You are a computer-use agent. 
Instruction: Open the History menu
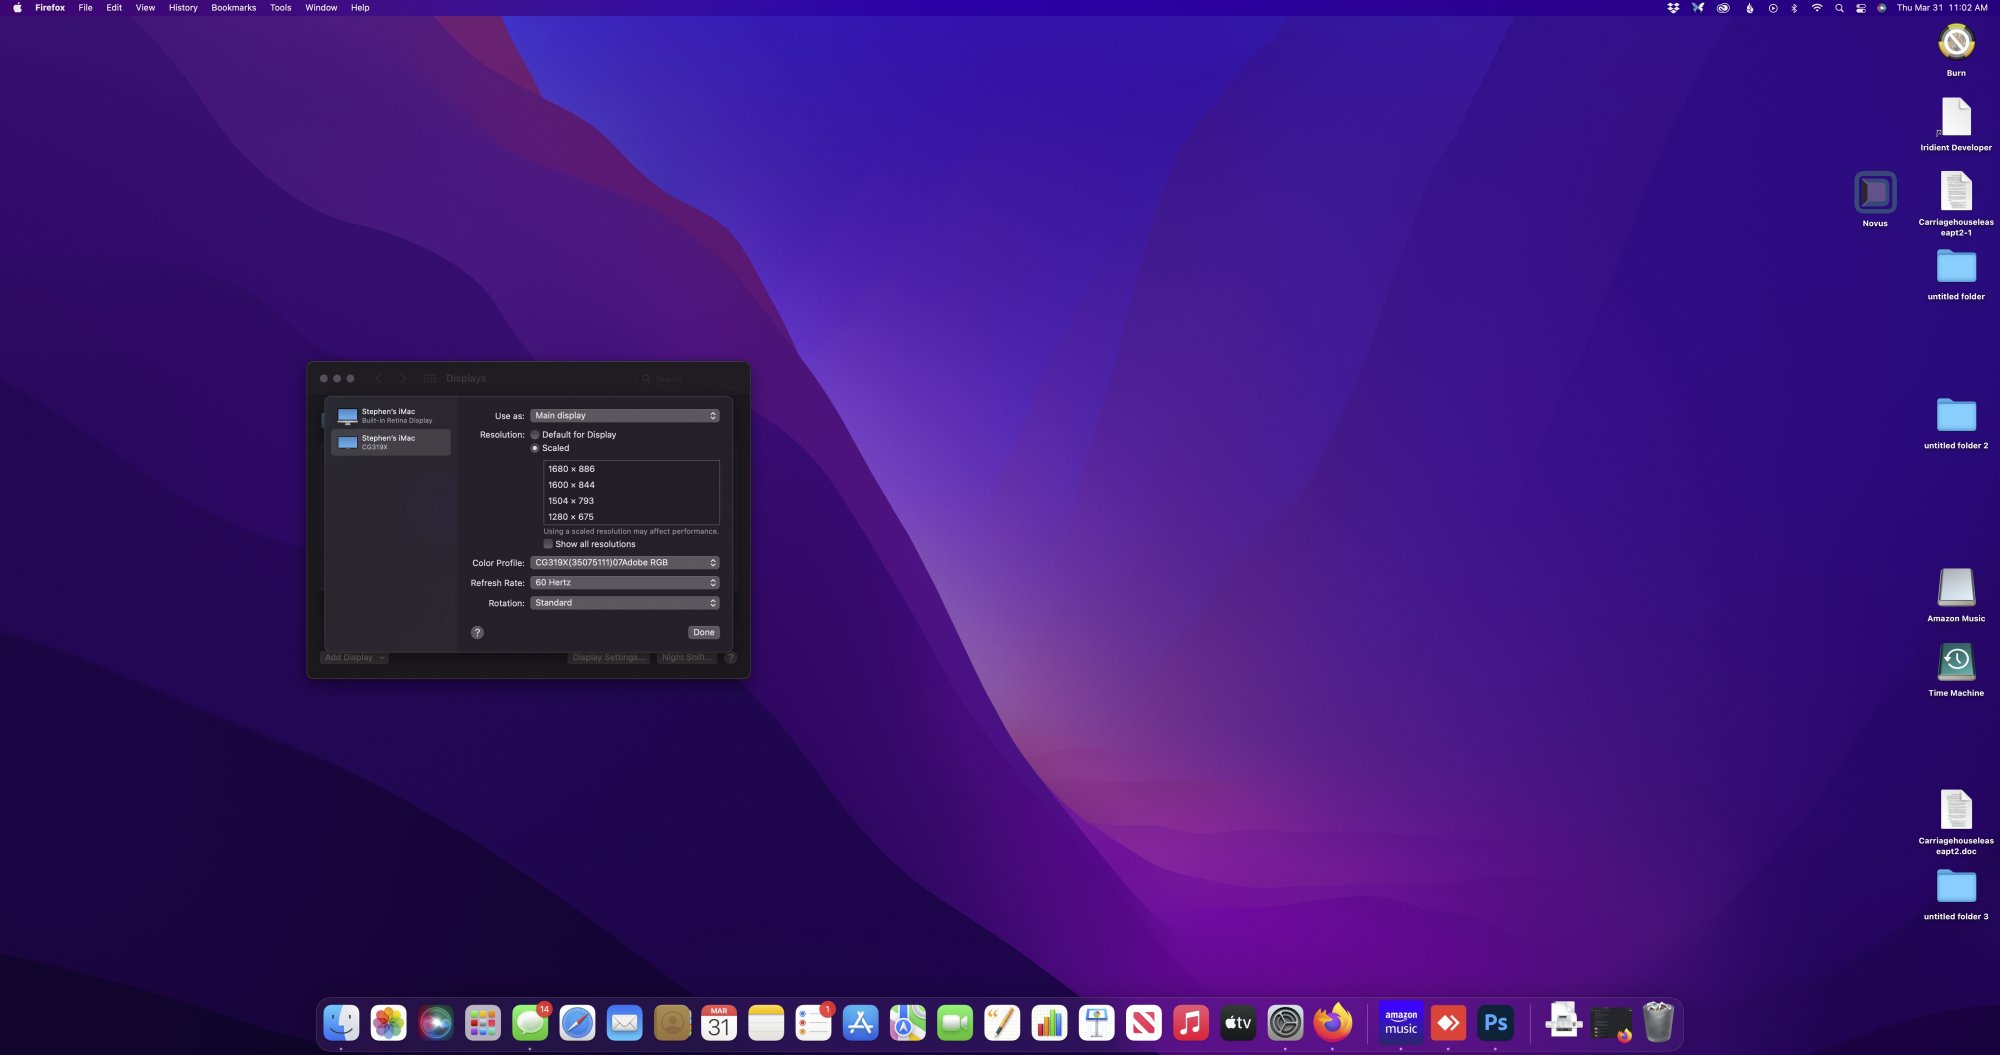point(183,8)
